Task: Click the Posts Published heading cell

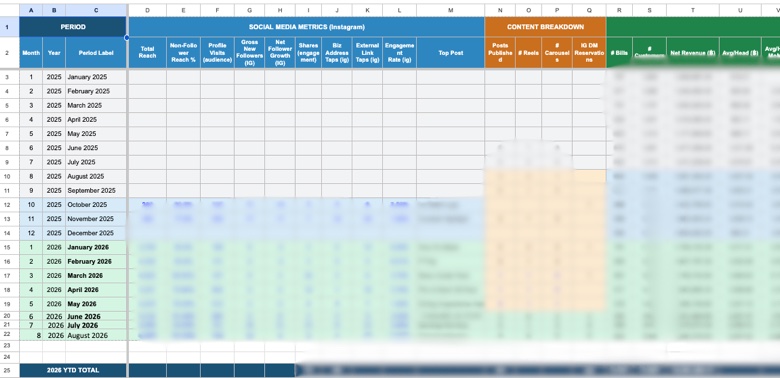Action: [500, 53]
